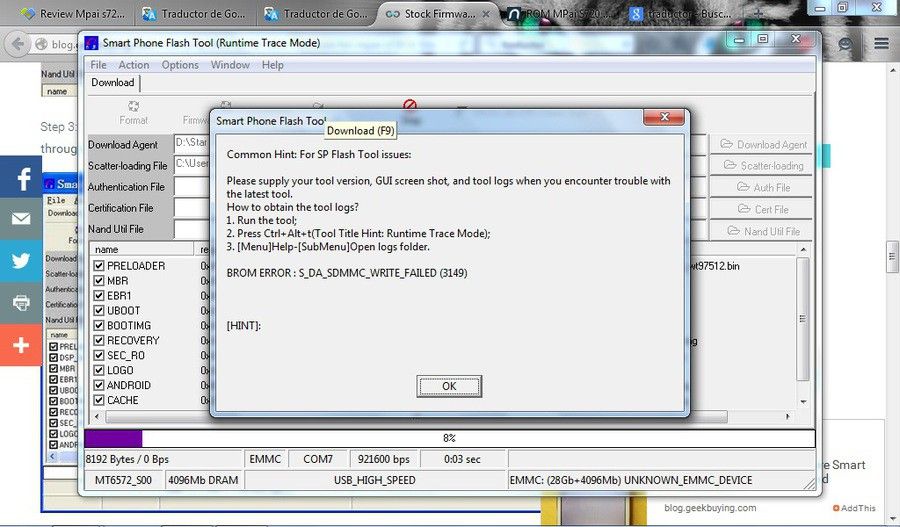Viewport: 900px width, 527px height.
Task: Share page via email sidebar icon
Action: click(21, 219)
